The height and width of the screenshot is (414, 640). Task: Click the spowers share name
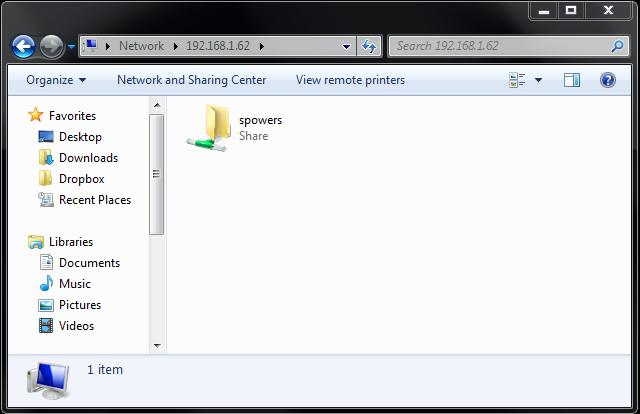[x=260, y=120]
